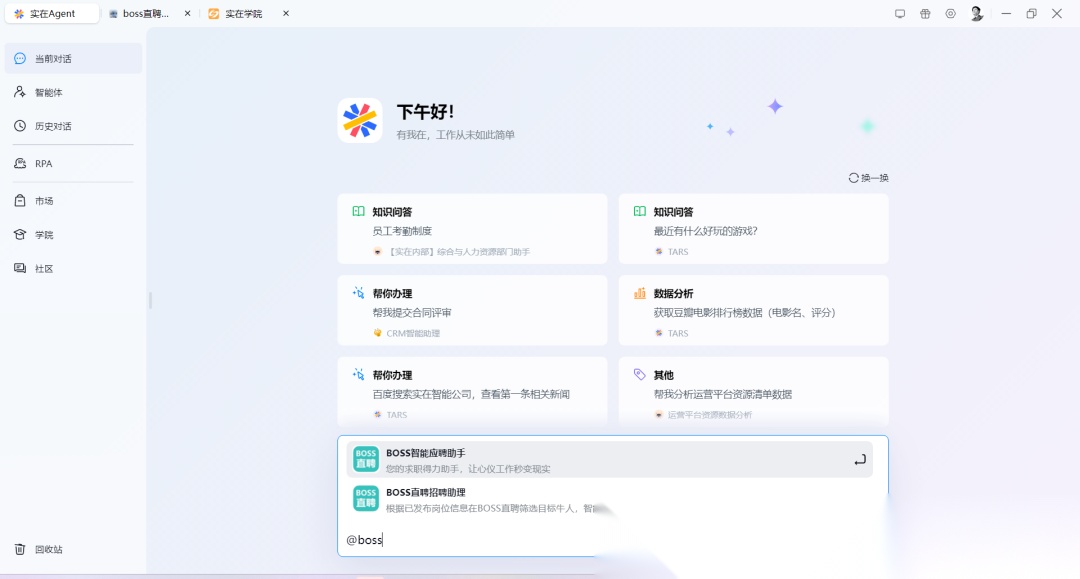The image size is (1080, 579).
Task: Open the 当前对话 sidebar item
Action: [x=73, y=59]
